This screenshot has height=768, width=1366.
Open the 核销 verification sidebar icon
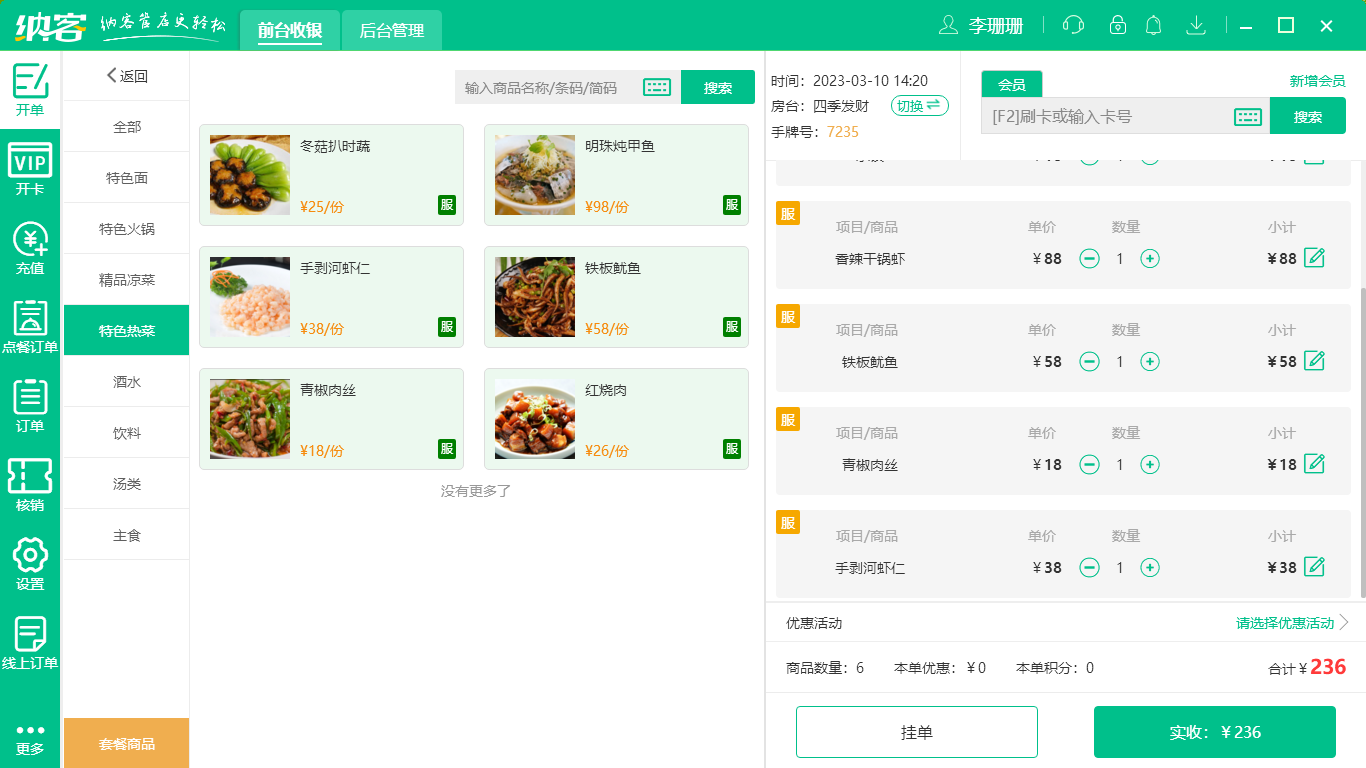(x=30, y=485)
